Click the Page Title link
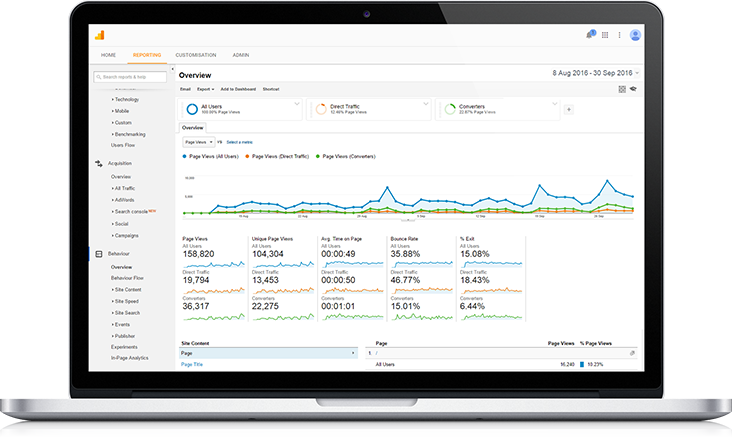The height and width of the screenshot is (437, 732). 192,365
